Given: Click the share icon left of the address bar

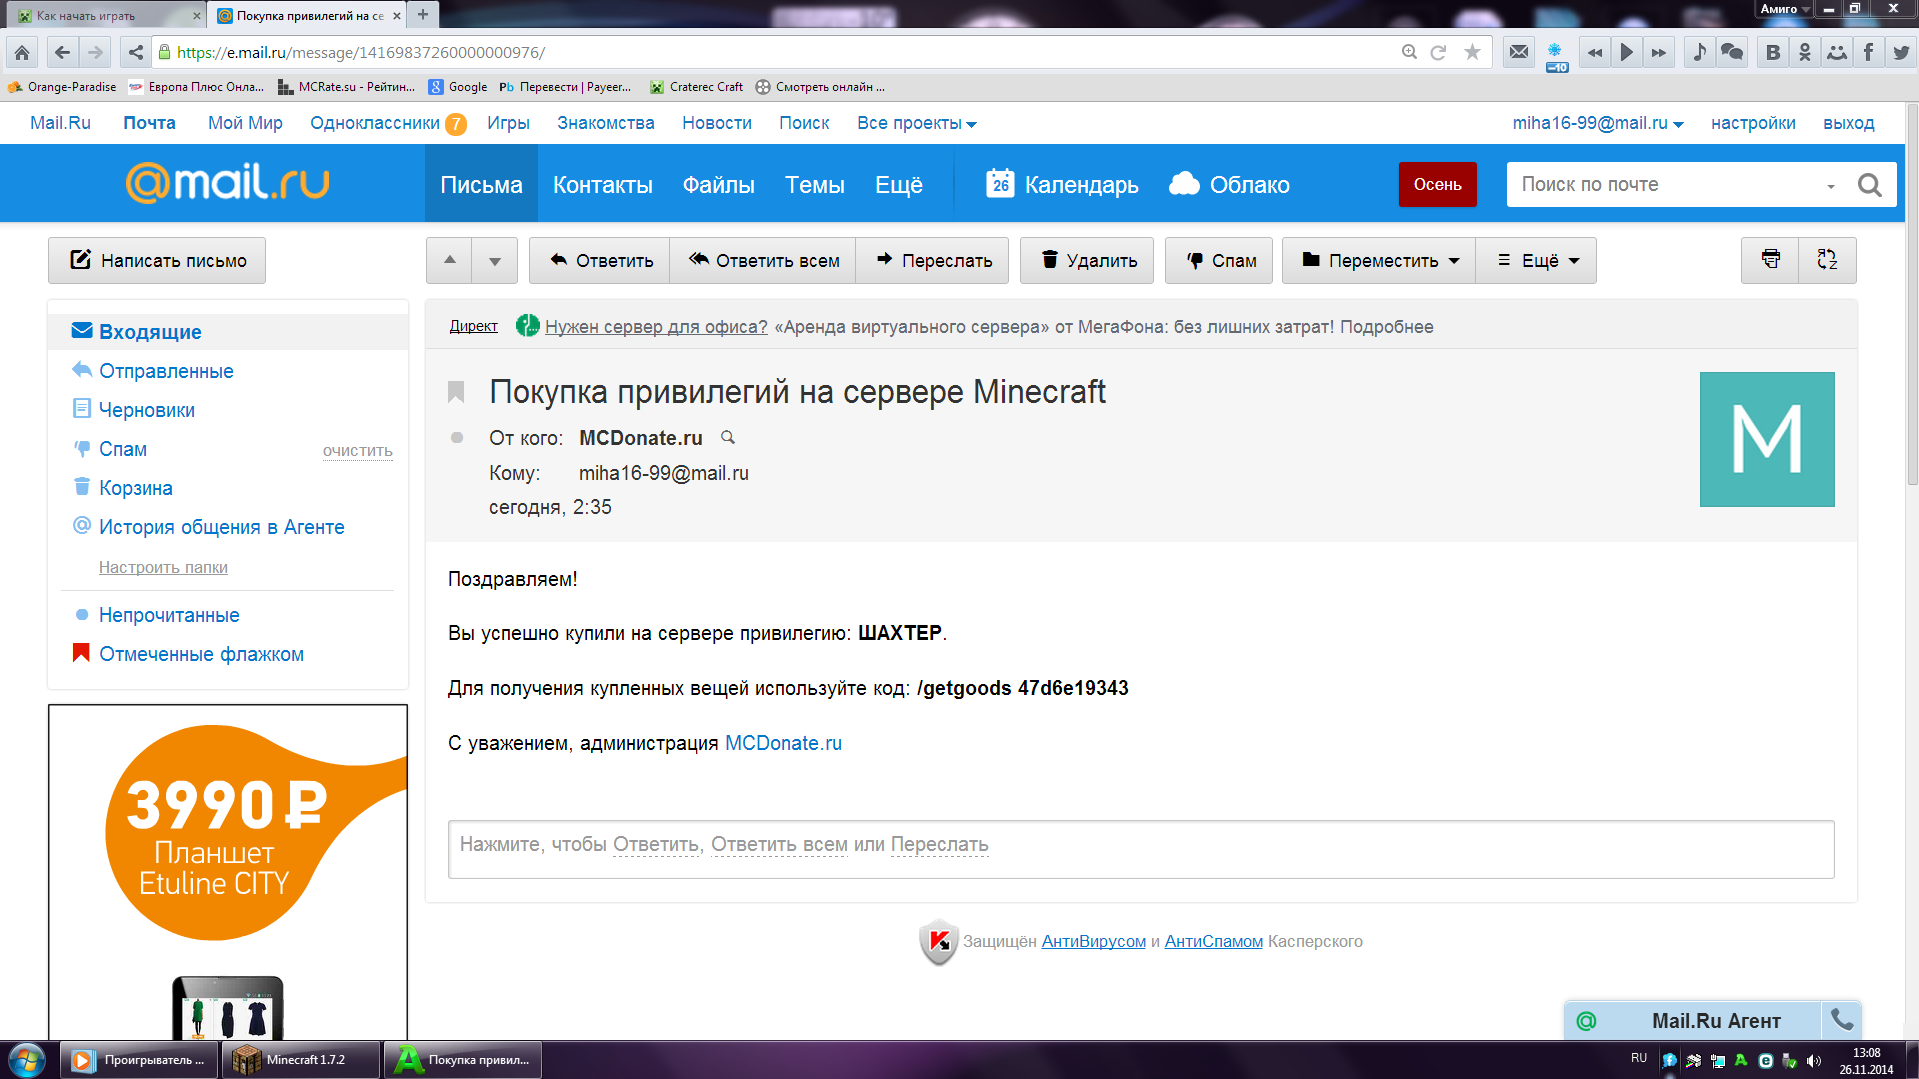Looking at the screenshot, I should click(x=136, y=52).
